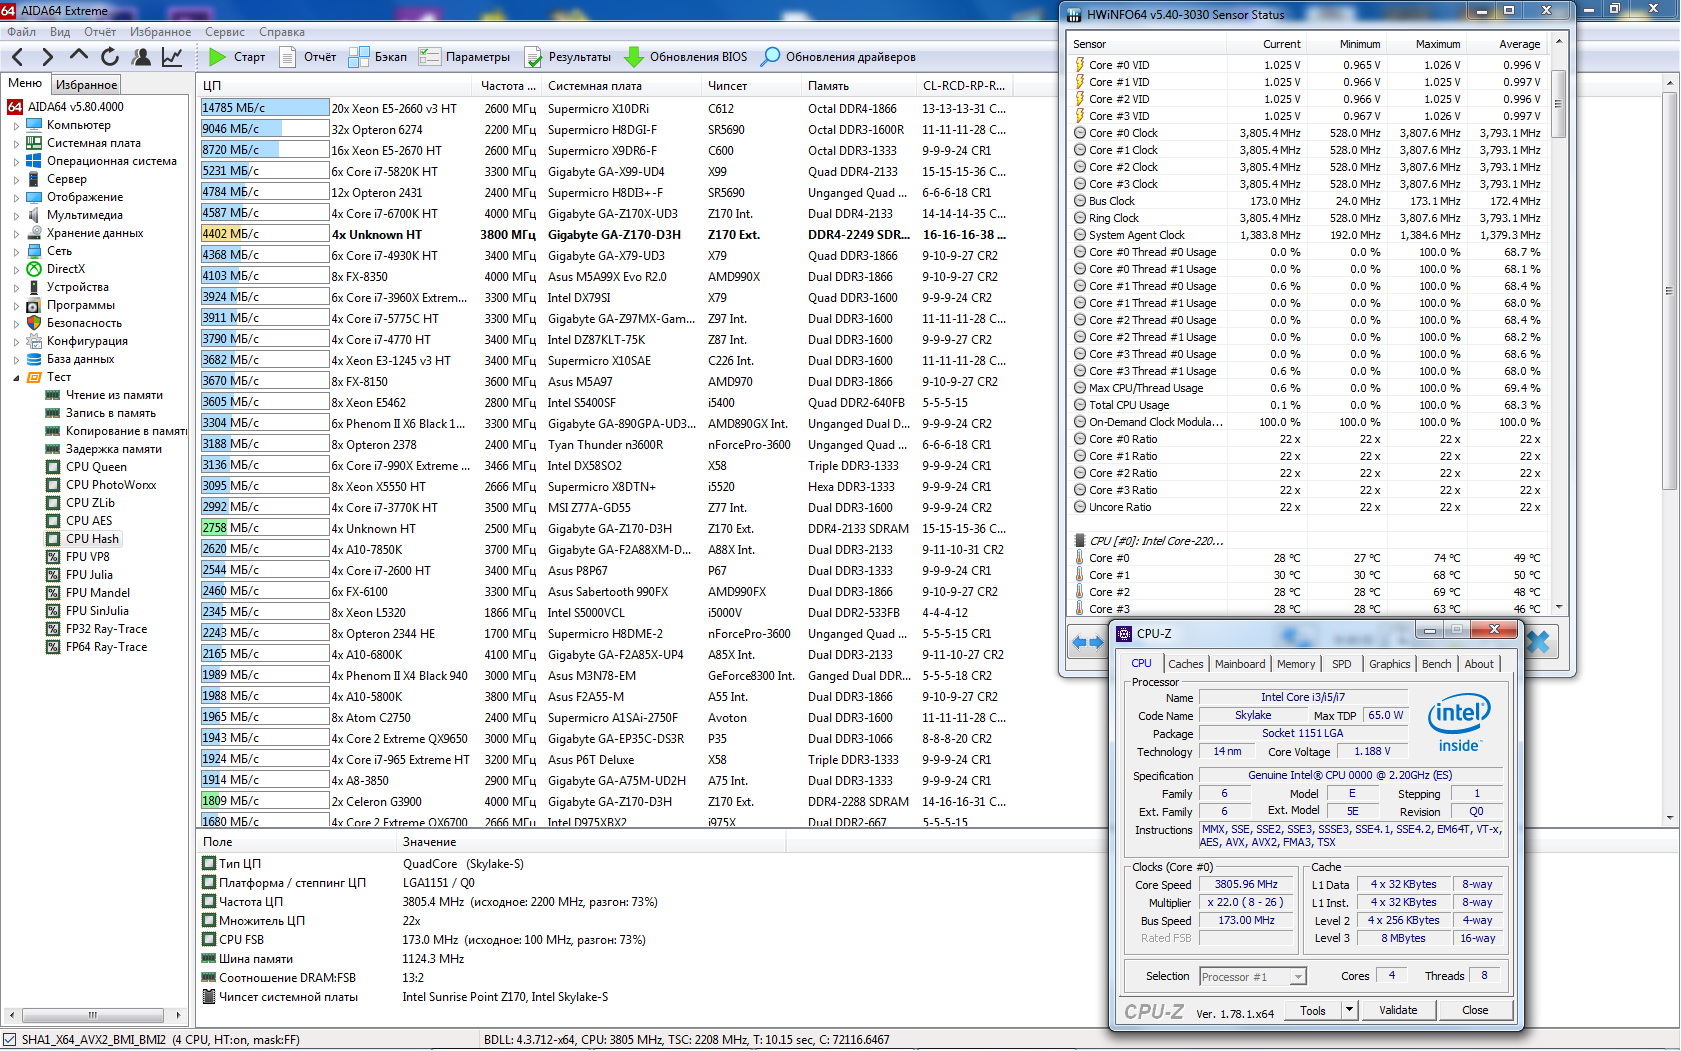Sort results by the Память column header

click(x=860, y=86)
